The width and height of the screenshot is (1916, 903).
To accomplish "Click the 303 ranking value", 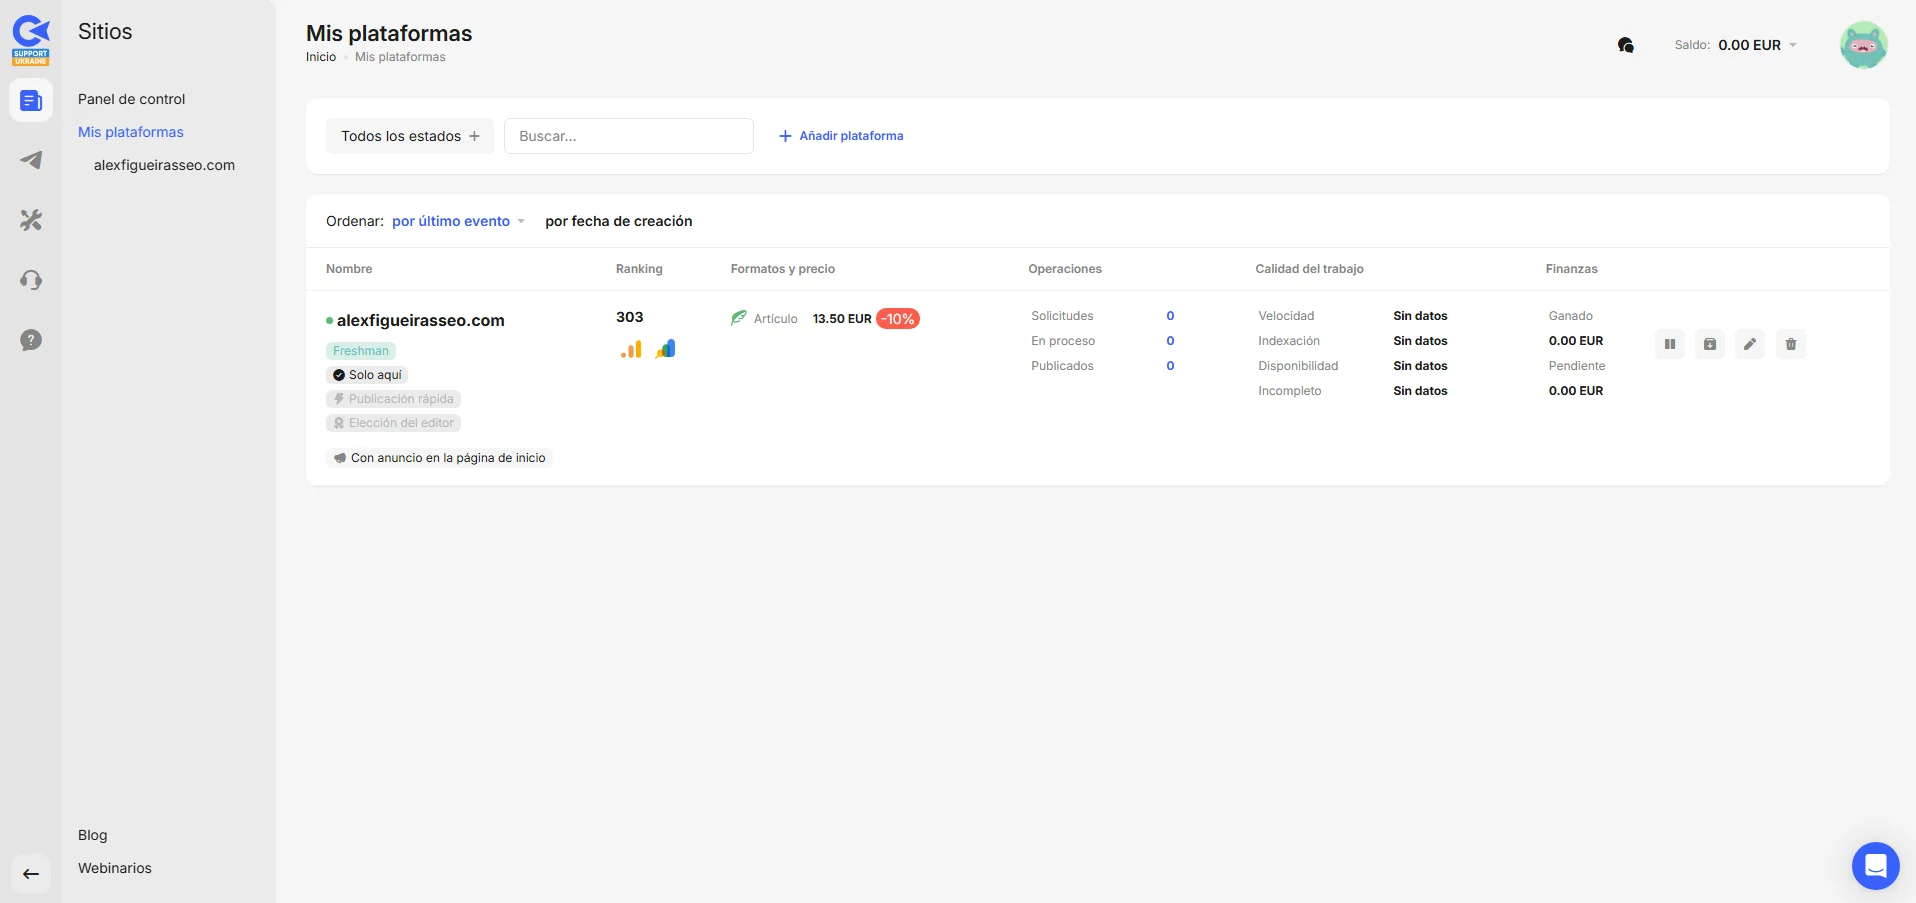I will point(630,317).
